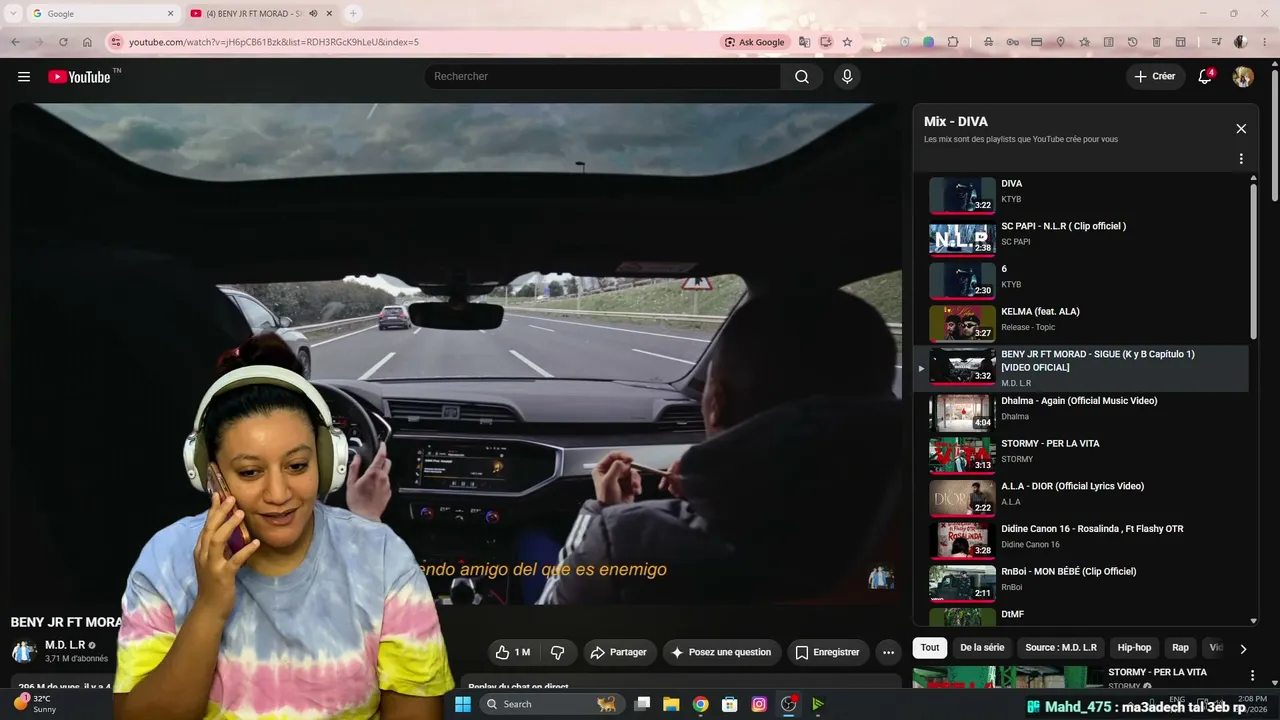Viewport: 1280px width, 720px height.
Task: Go to the YouTube home logo
Action: pos(79,77)
